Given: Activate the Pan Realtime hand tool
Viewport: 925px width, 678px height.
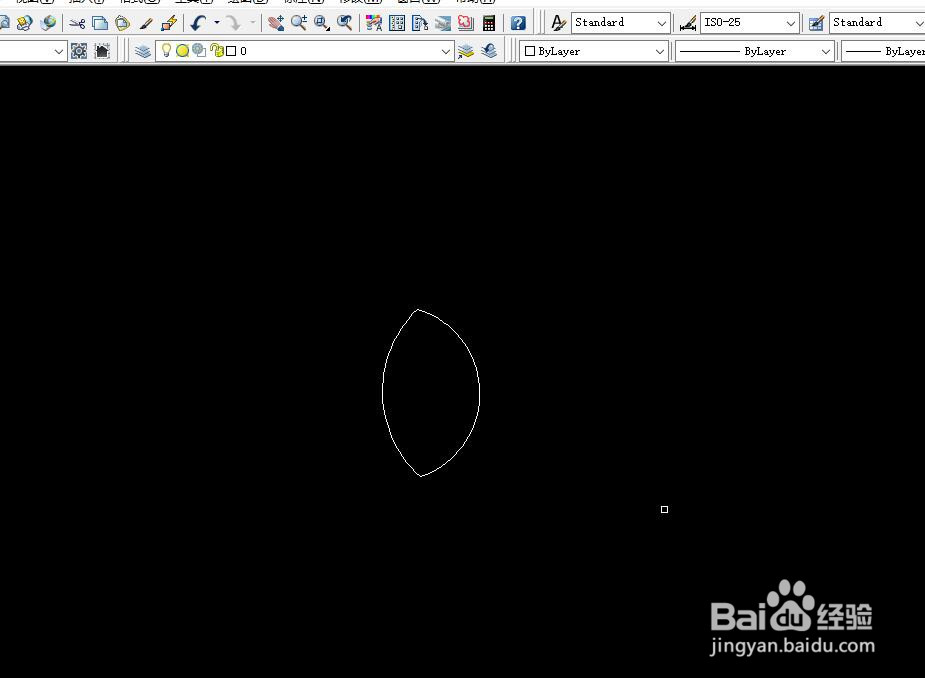Looking at the screenshot, I should click(x=275, y=23).
